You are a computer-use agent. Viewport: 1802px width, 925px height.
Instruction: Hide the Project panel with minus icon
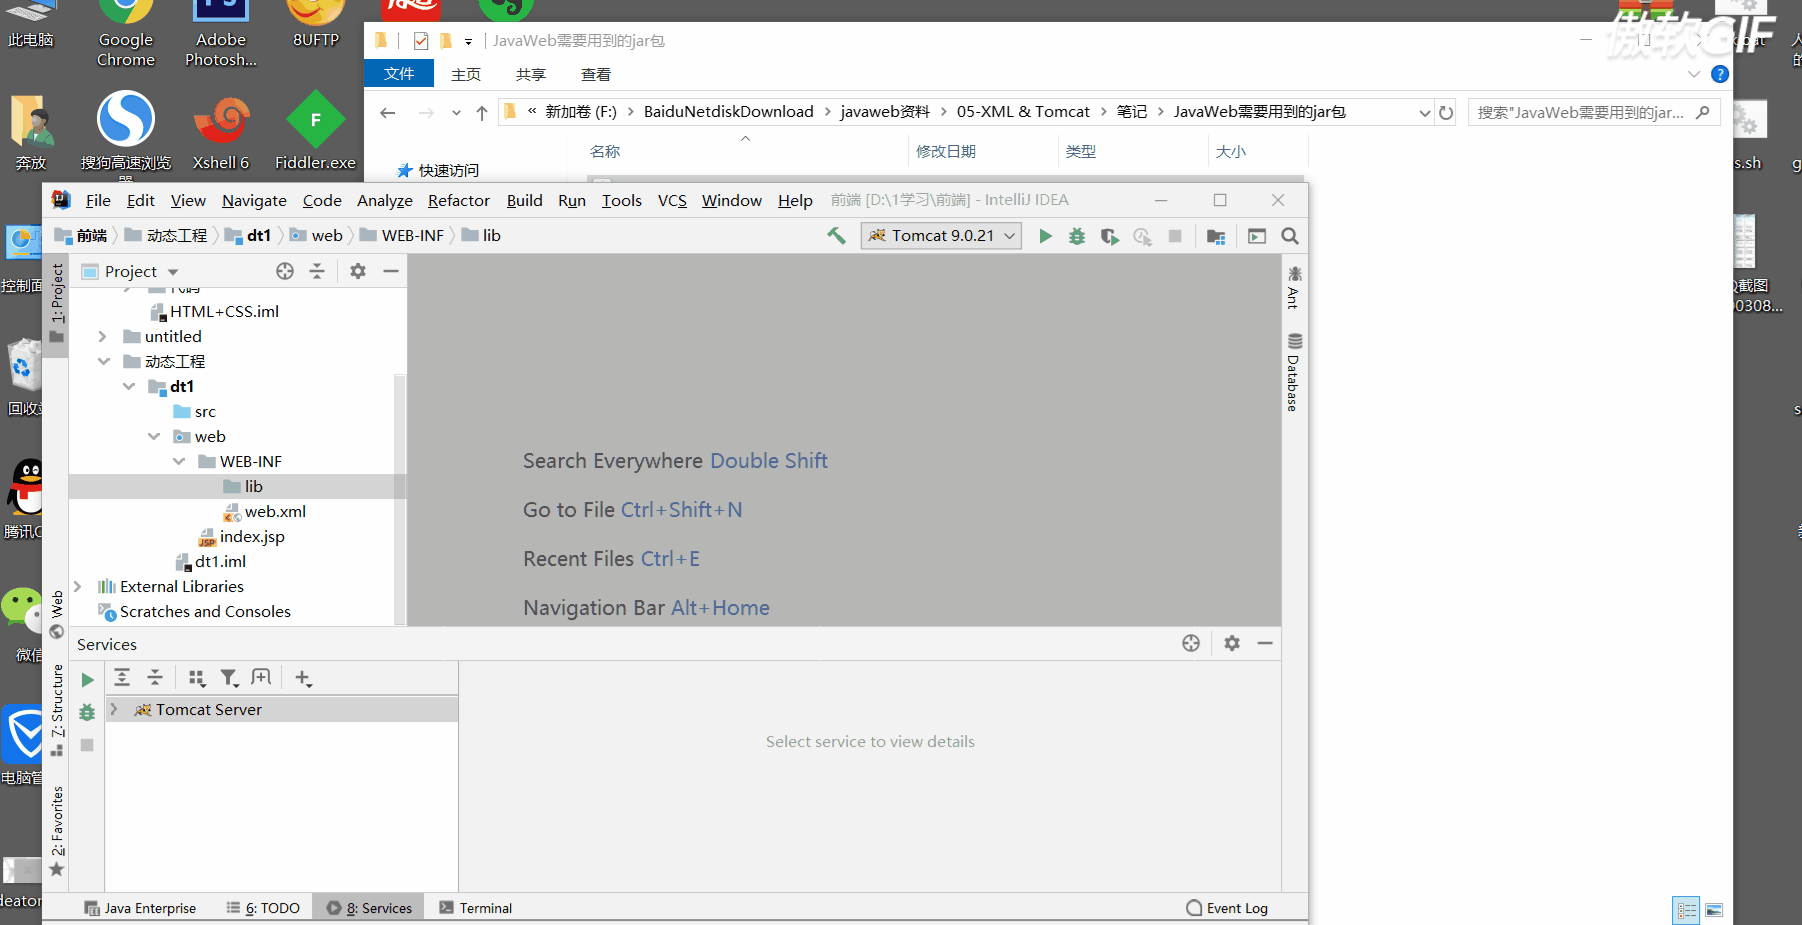click(x=391, y=271)
